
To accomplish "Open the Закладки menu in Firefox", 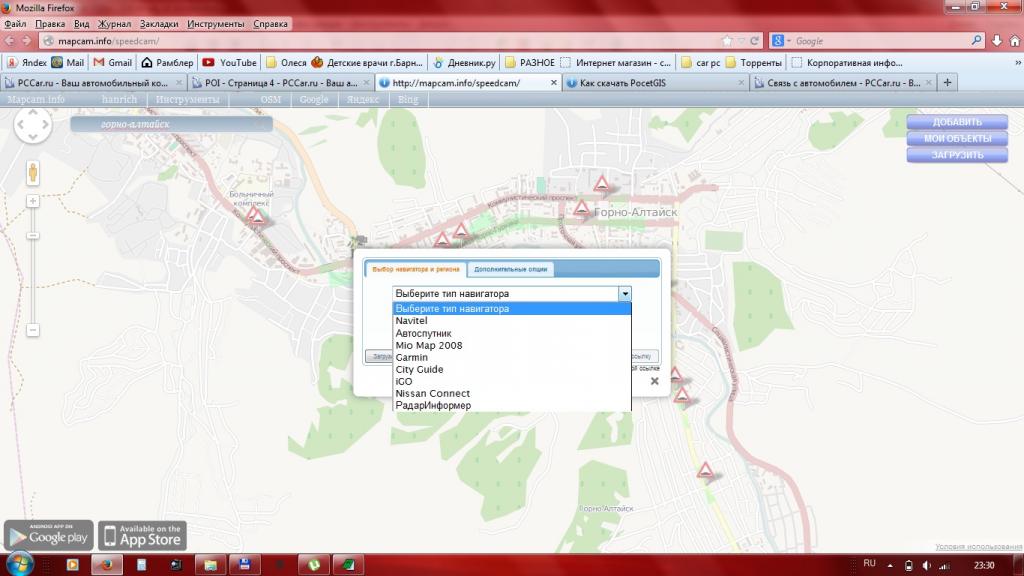I will click(159, 22).
